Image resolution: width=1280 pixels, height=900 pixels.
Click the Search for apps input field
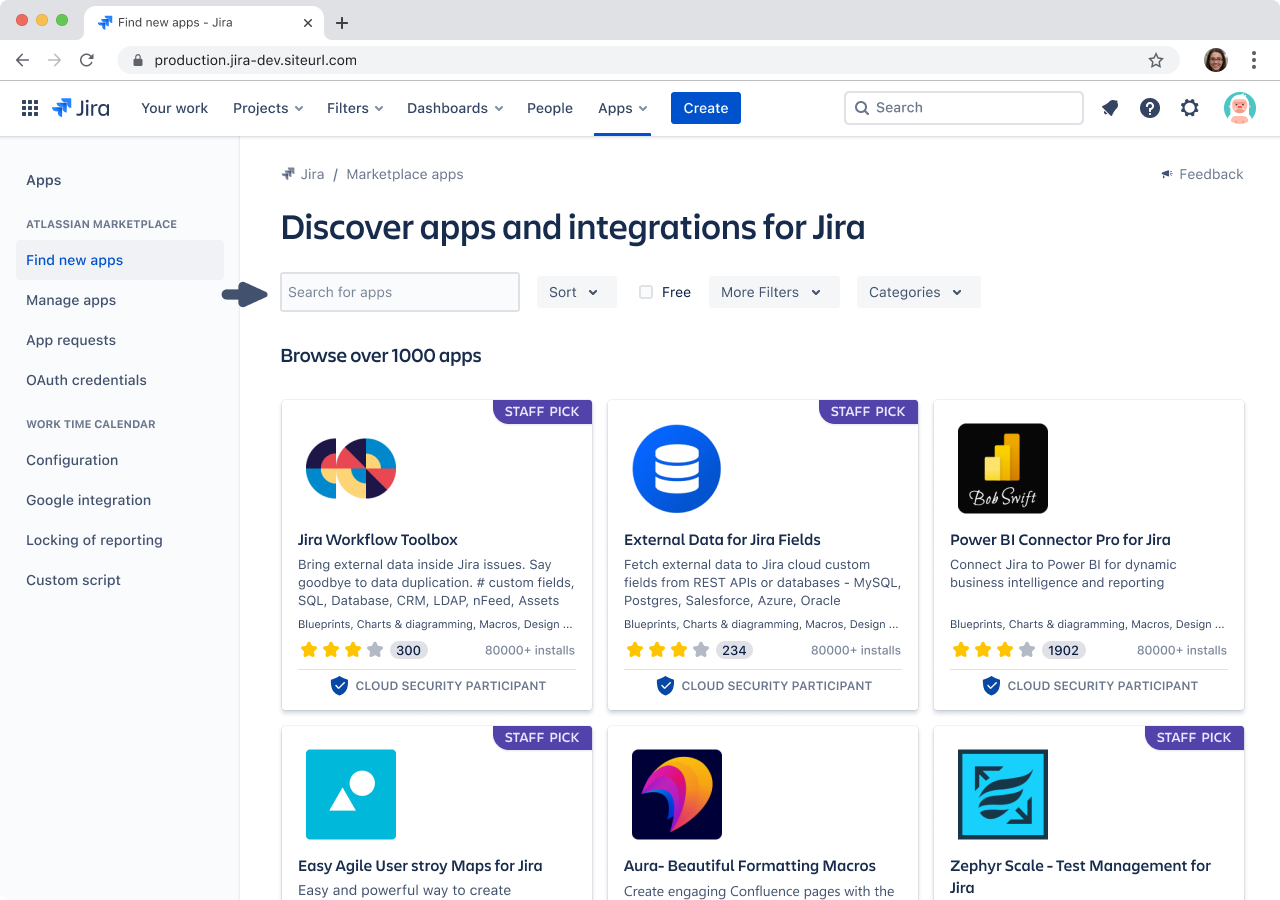[x=399, y=292]
